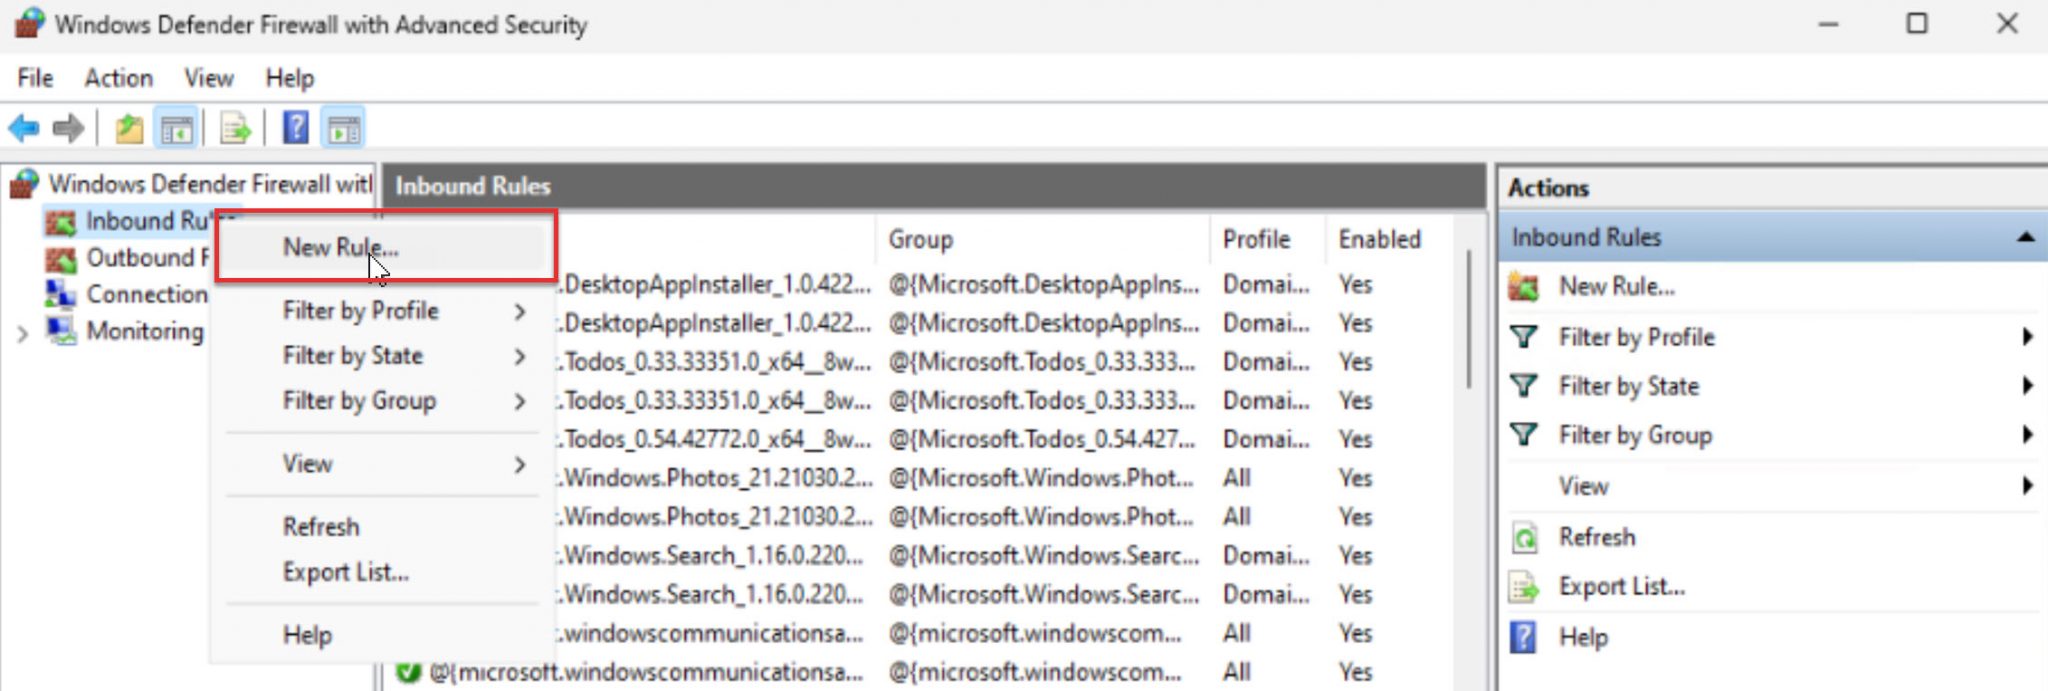Expand View arrow in Actions pane
This screenshot has height=691, width=2048.
2027,486
